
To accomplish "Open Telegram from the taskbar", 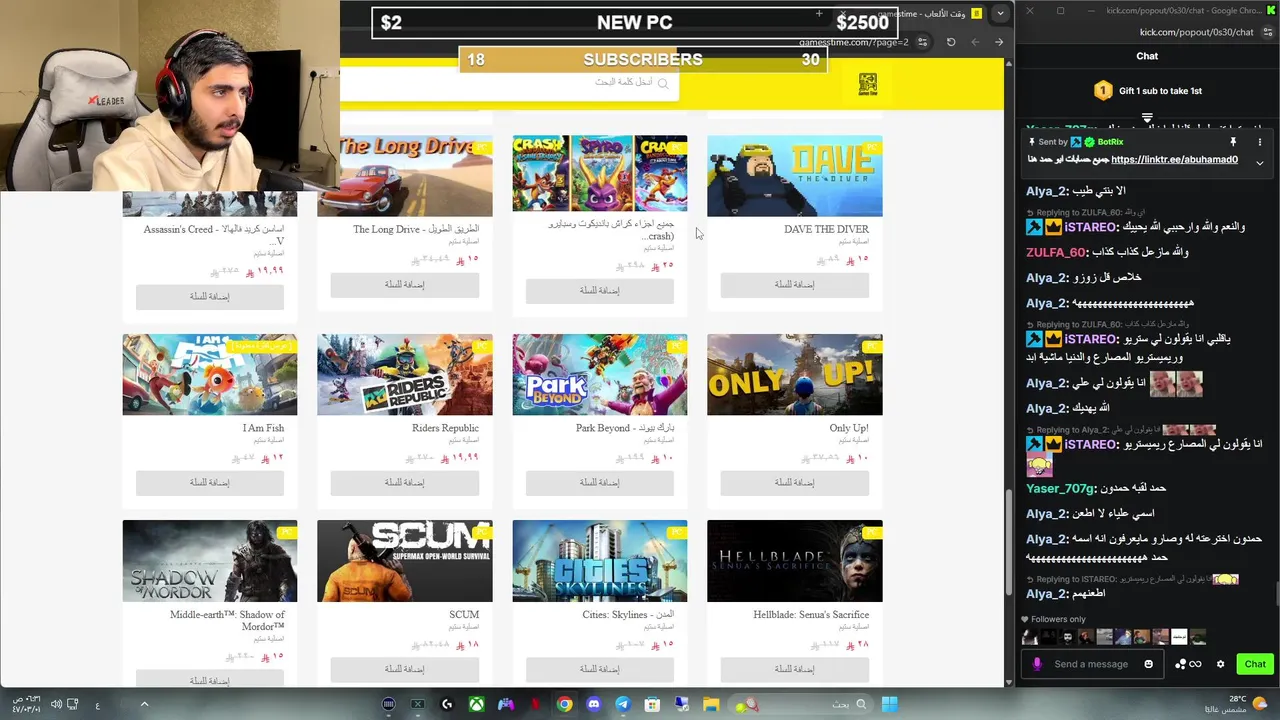I will 623,704.
